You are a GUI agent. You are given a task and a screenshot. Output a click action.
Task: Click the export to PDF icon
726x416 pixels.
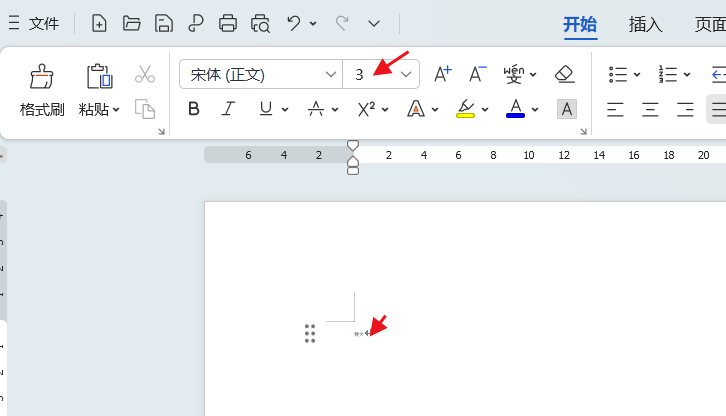[x=196, y=23]
